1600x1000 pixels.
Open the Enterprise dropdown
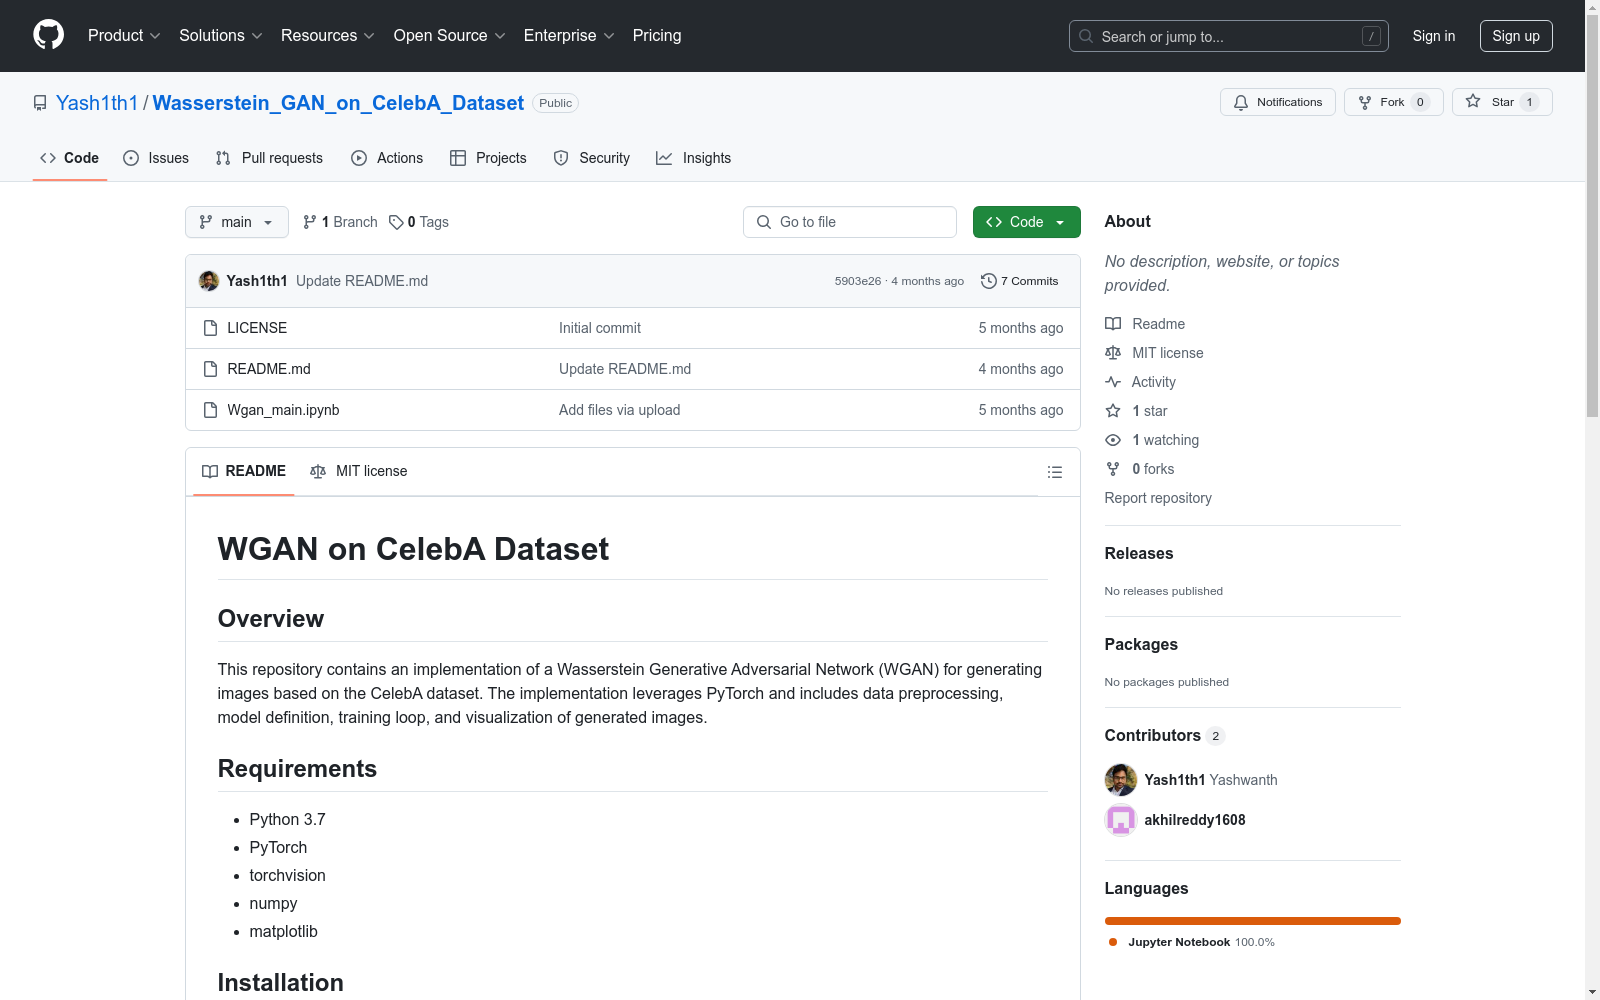[x=569, y=36]
